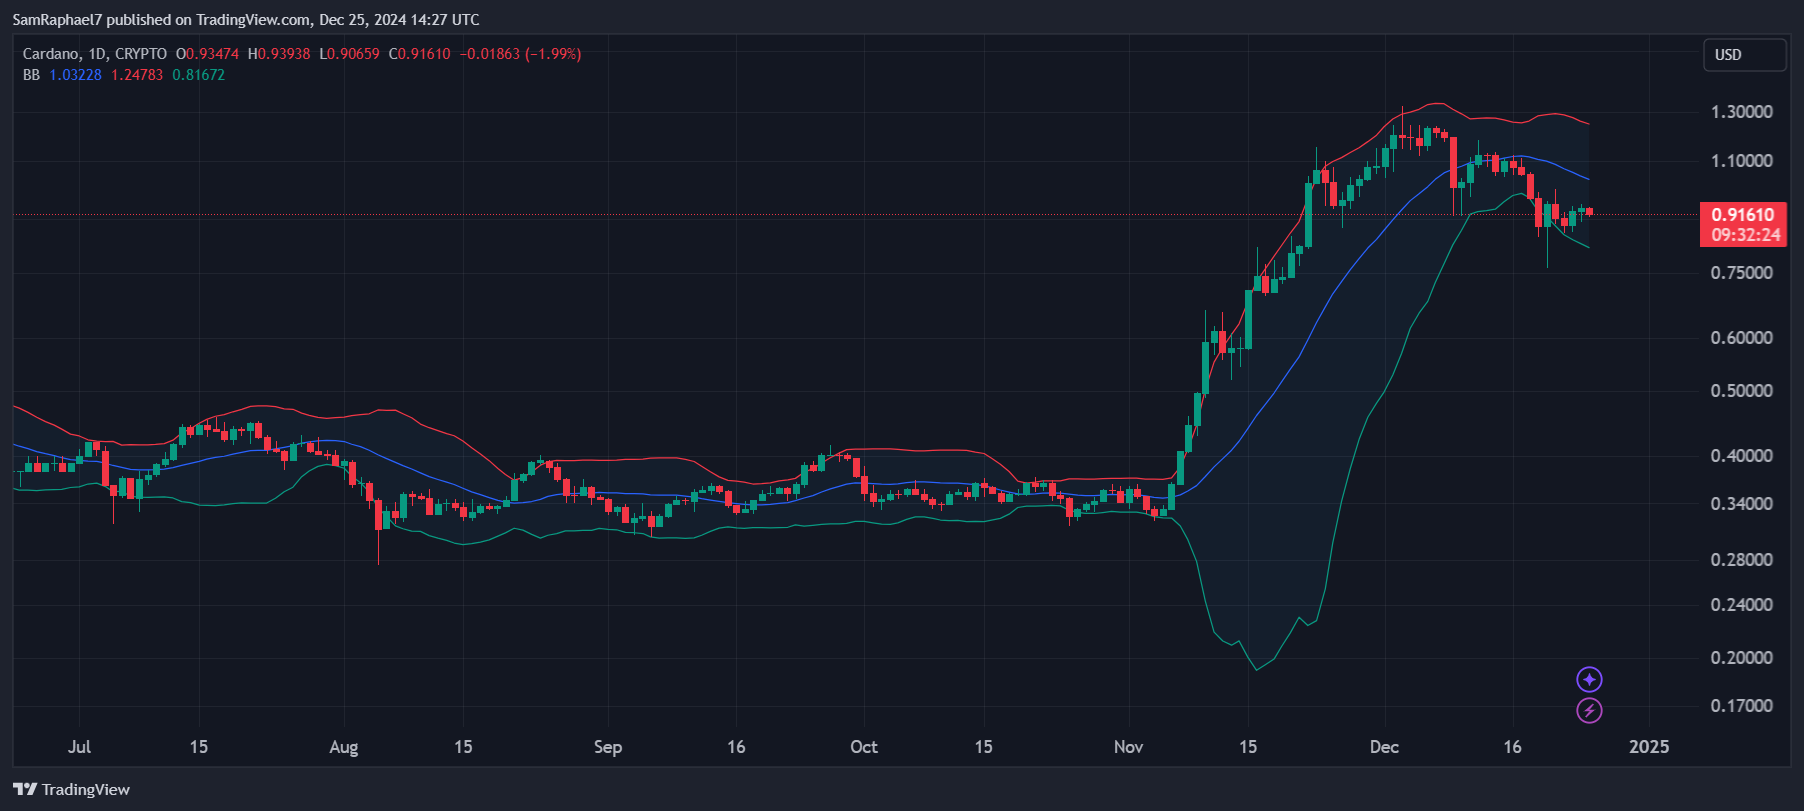1804x811 pixels.
Task: Click the 0.50000 price axis label
Action: point(1741,391)
